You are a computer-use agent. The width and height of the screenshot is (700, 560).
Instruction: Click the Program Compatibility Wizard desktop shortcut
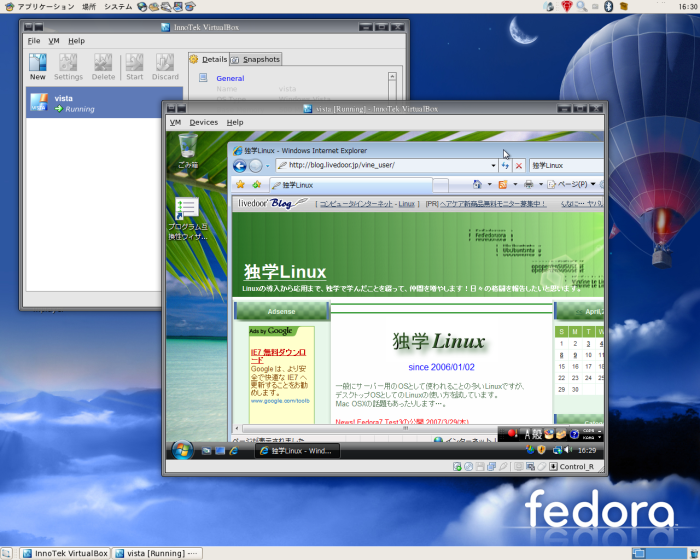click(x=188, y=219)
